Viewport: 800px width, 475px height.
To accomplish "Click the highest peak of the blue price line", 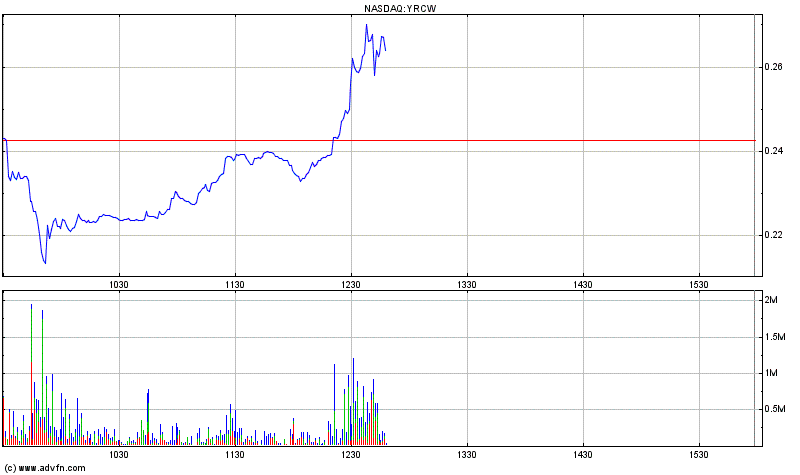I will point(366,25).
